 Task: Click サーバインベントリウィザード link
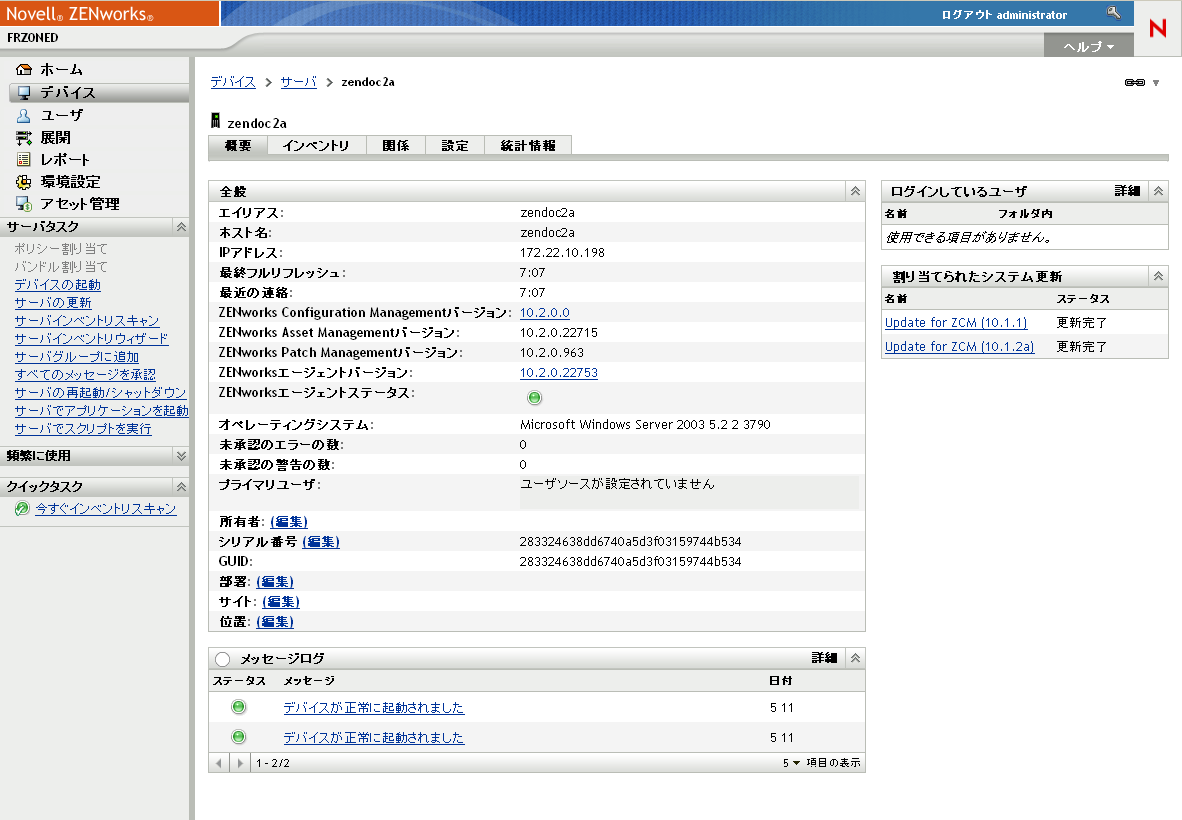tap(91, 339)
